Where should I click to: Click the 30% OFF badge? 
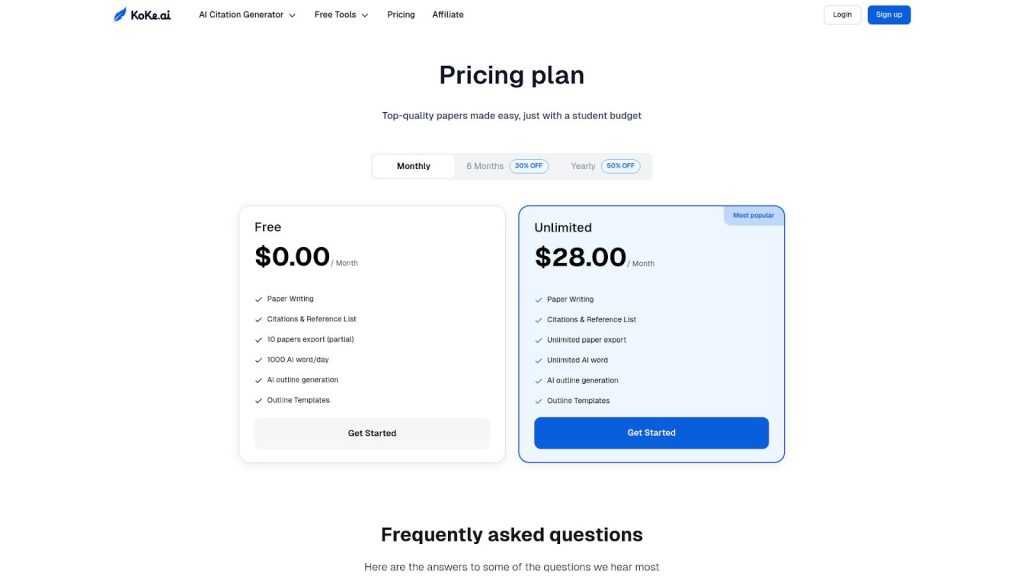[529, 166]
